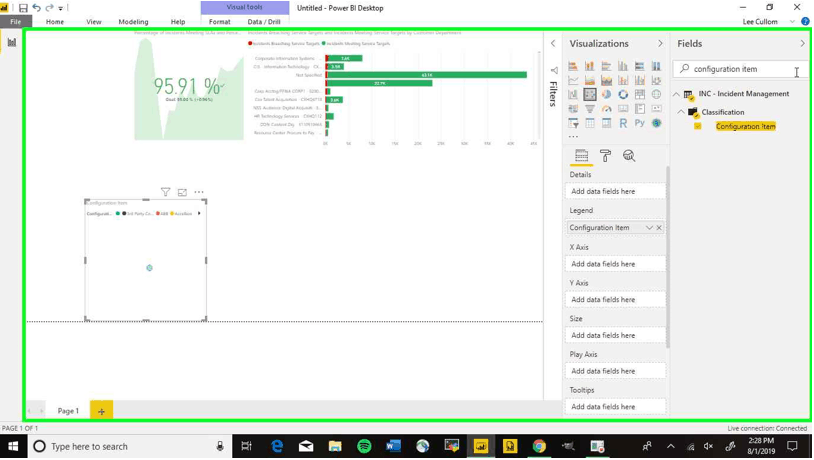Add a new report page
The height and width of the screenshot is (460, 814).
tap(101, 411)
